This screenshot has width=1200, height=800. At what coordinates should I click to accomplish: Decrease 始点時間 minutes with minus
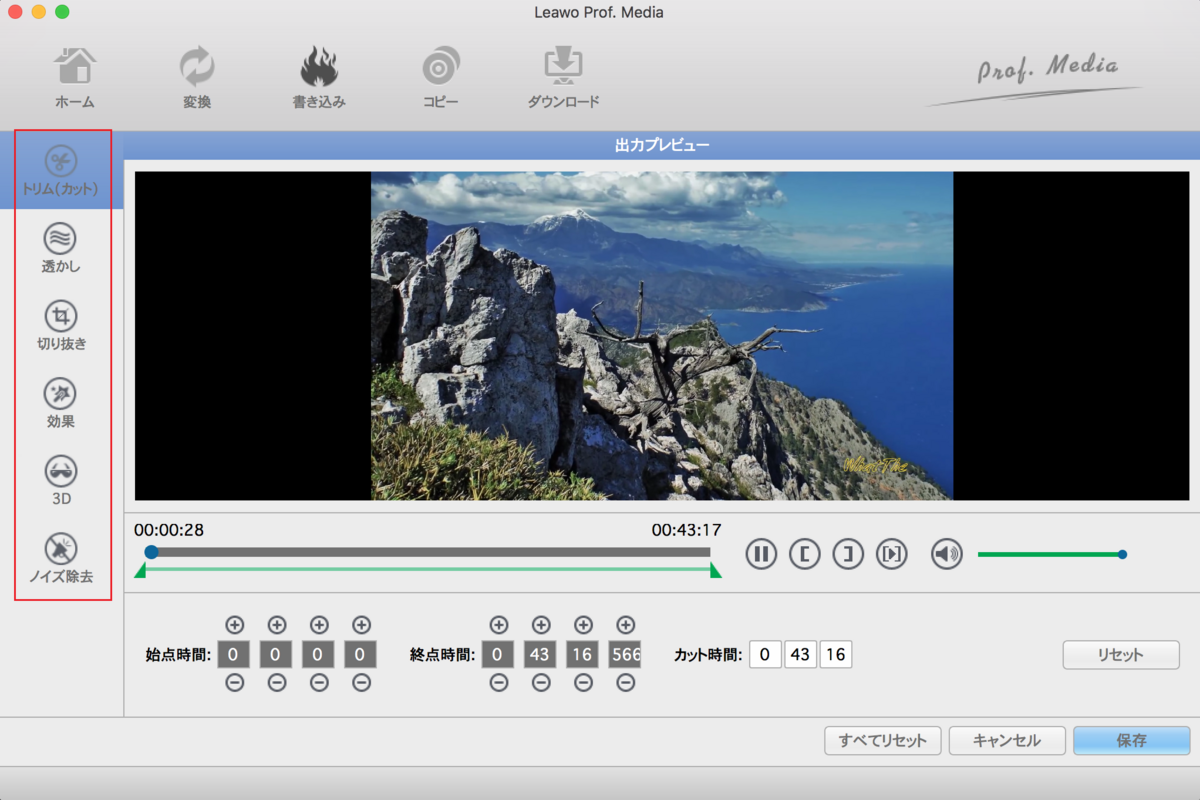[277, 683]
